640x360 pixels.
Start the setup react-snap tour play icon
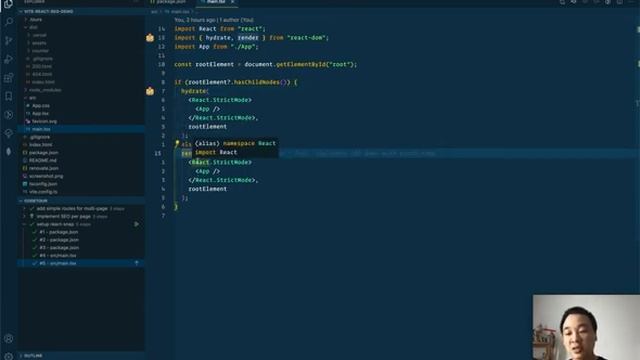(x=136, y=224)
